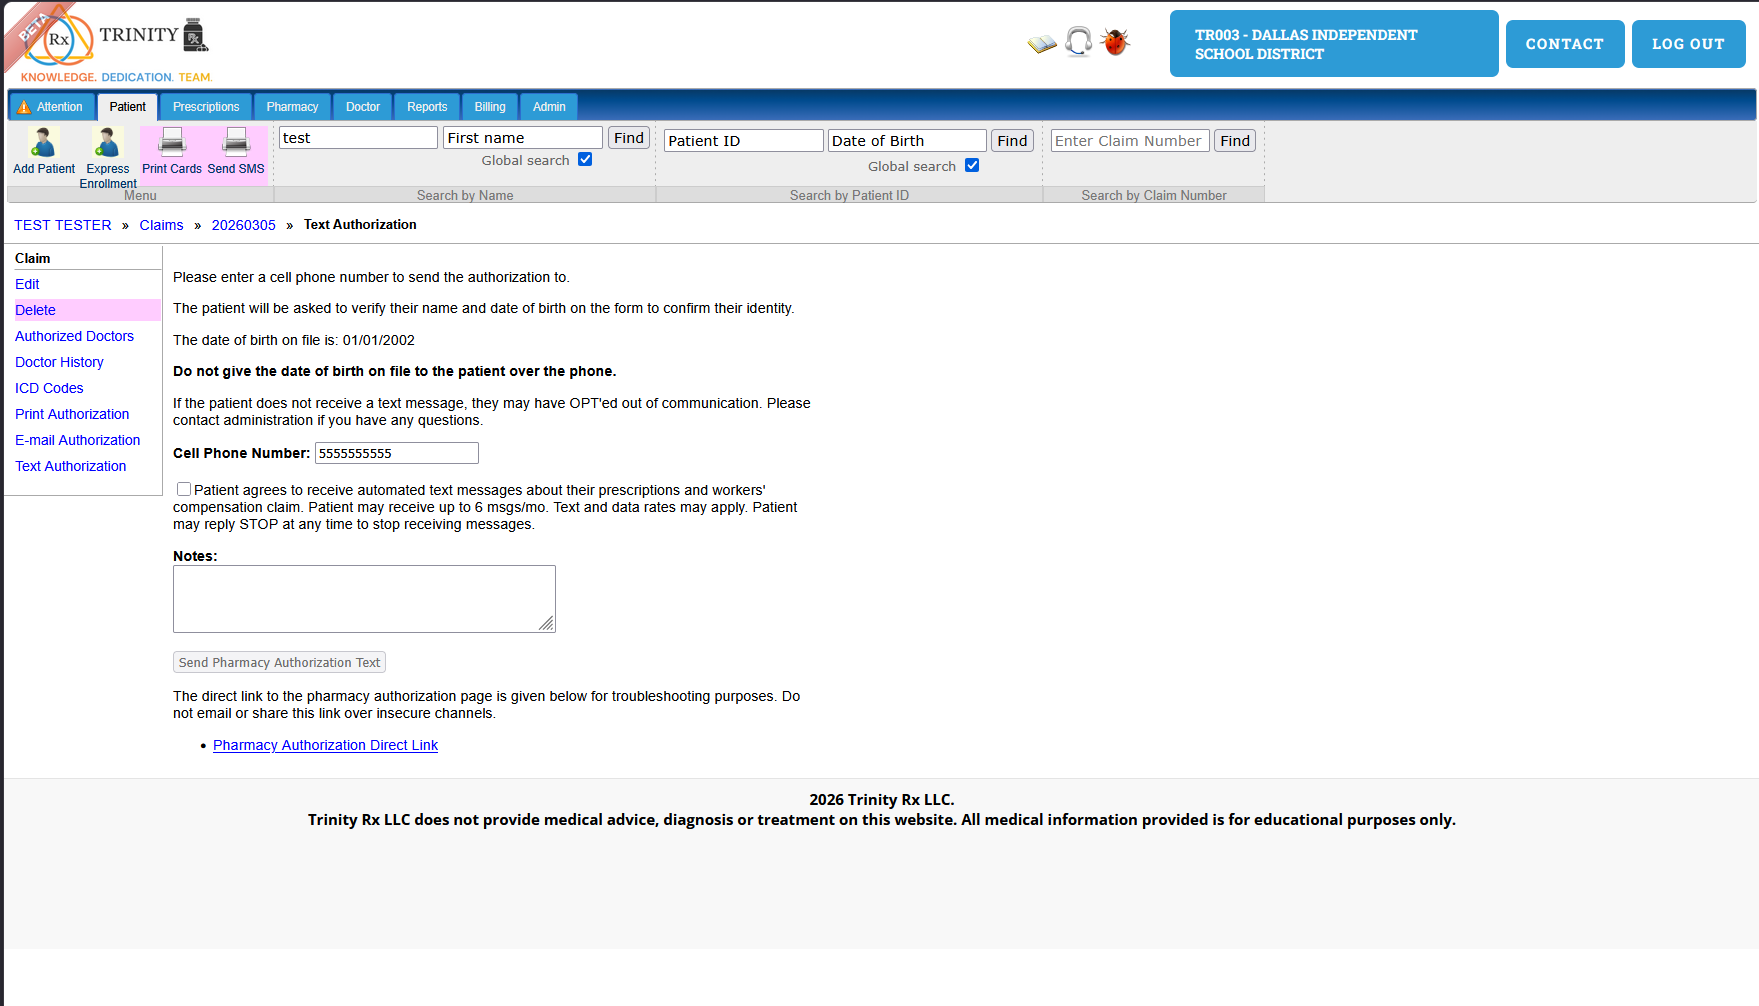Image resolution: width=1759 pixels, height=1006 pixels.
Task: Click inside the Cell Phone Number field
Action: click(396, 453)
